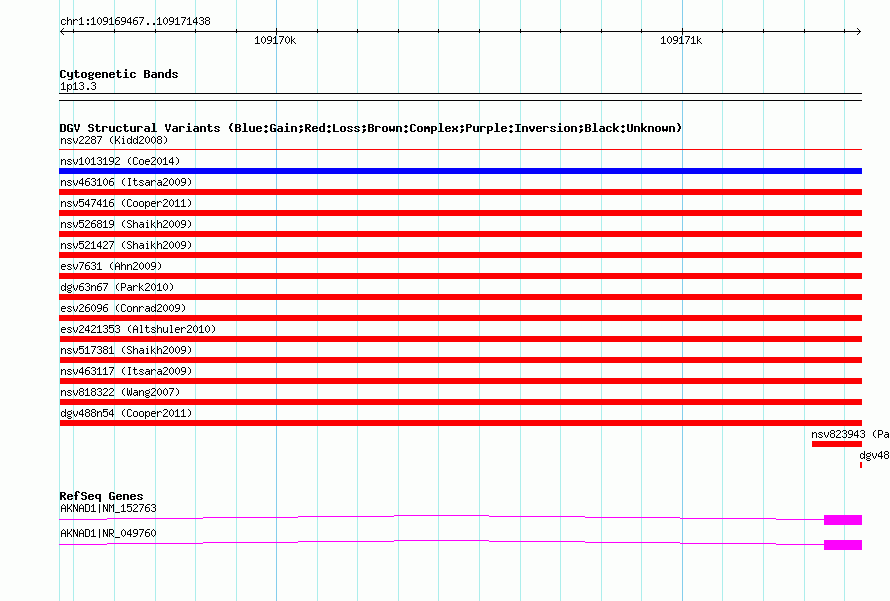Viewport: 890px width, 601px height.
Task: Open the dgv63n67 (Park2010) variant label
Action: click(x=117, y=287)
